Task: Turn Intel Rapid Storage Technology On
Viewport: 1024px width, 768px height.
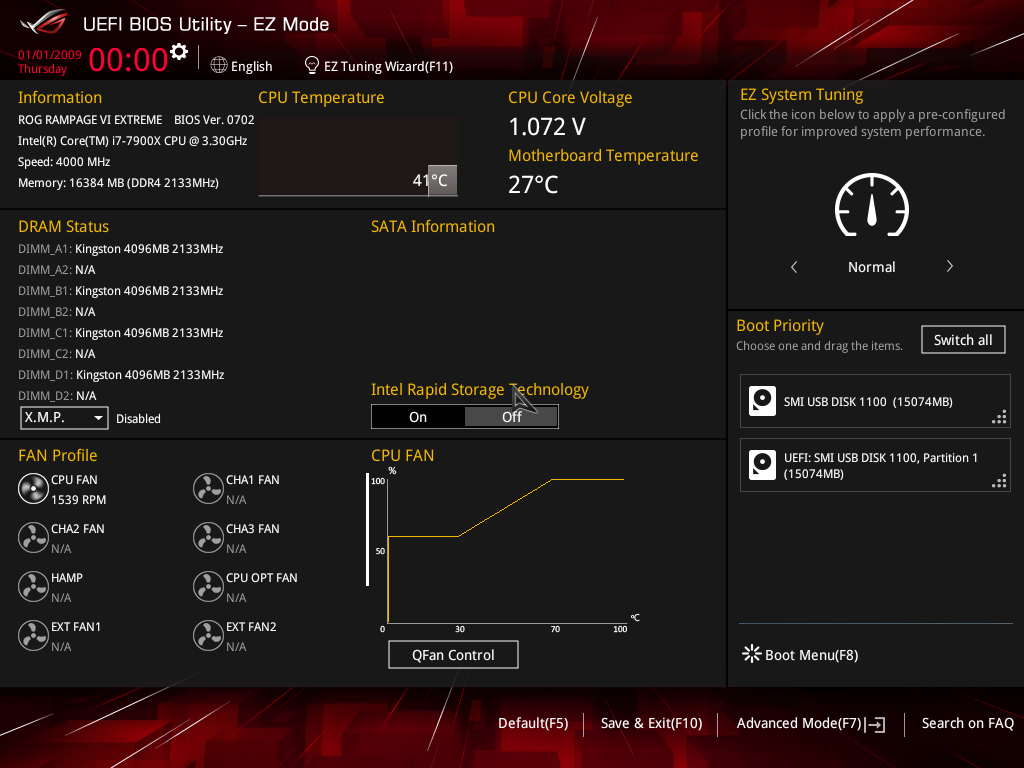Action: pos(418,417)
